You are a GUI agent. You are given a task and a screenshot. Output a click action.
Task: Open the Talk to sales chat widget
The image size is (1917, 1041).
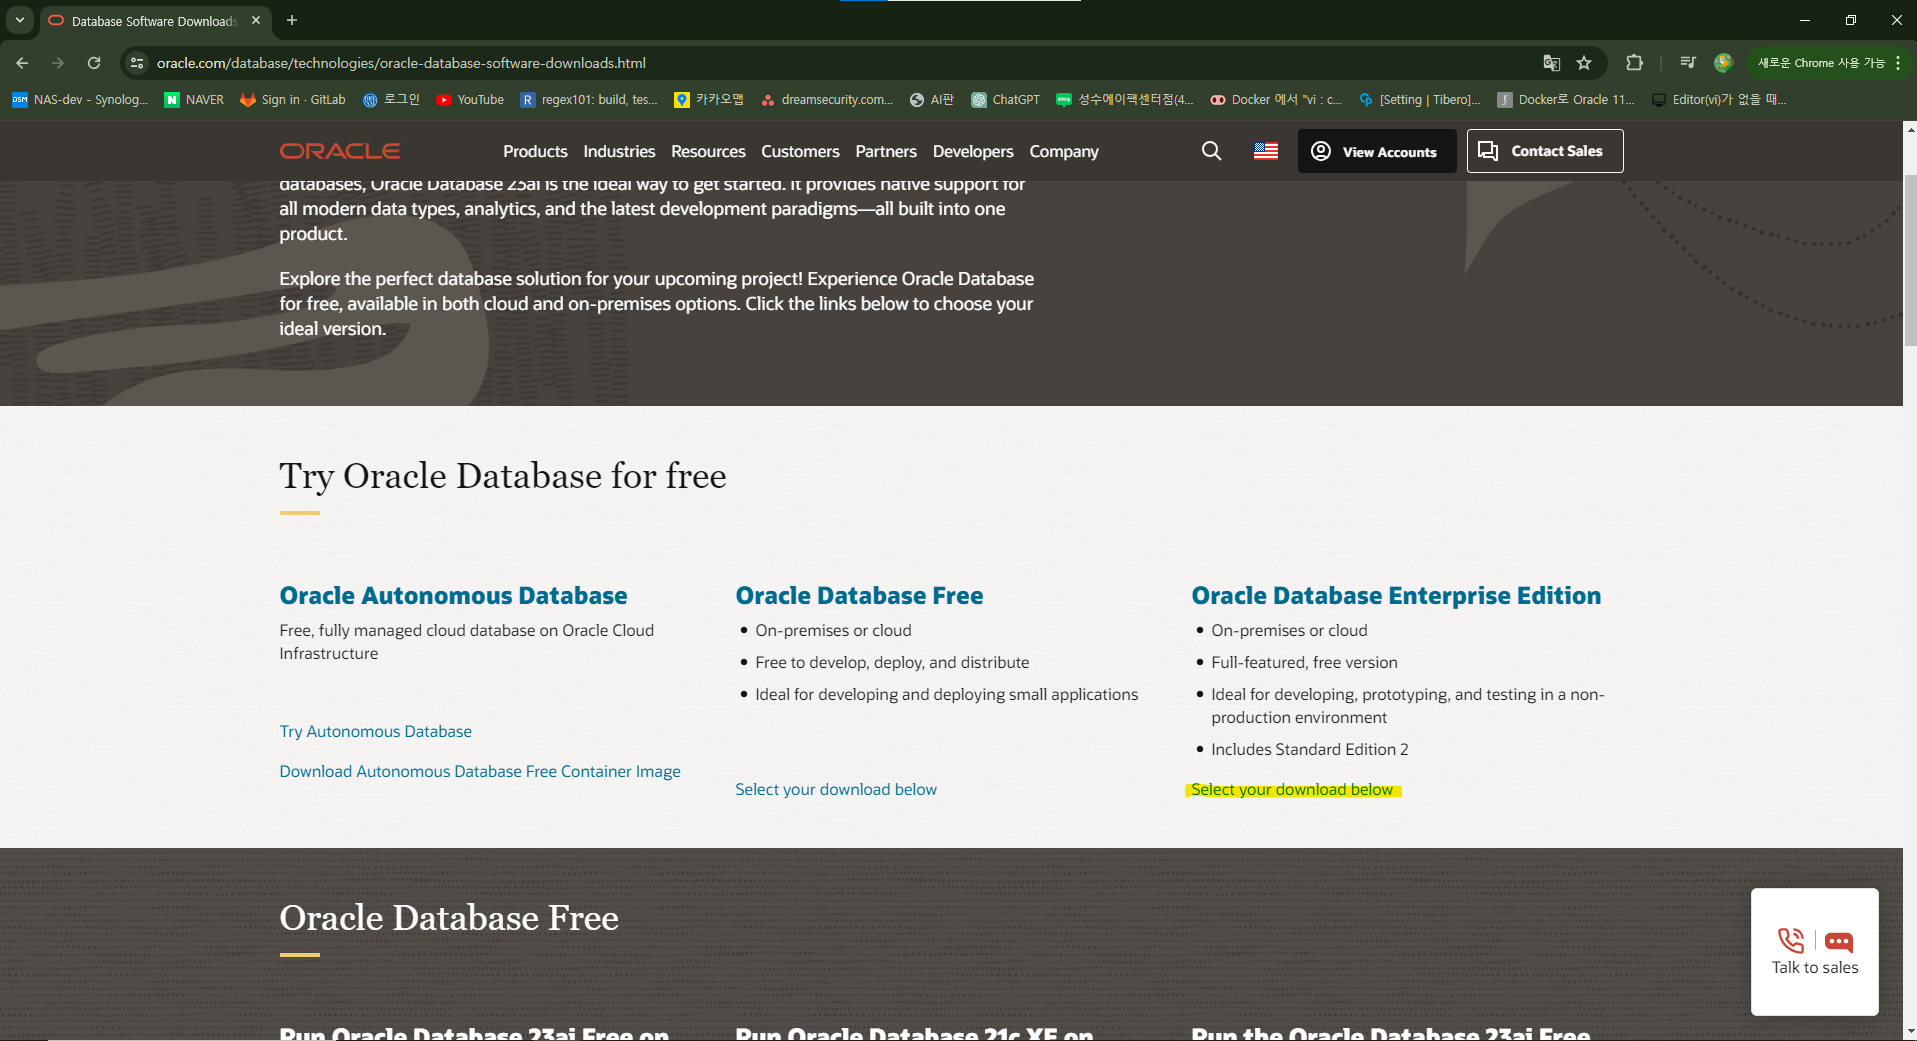click(x=1814, y=952)
